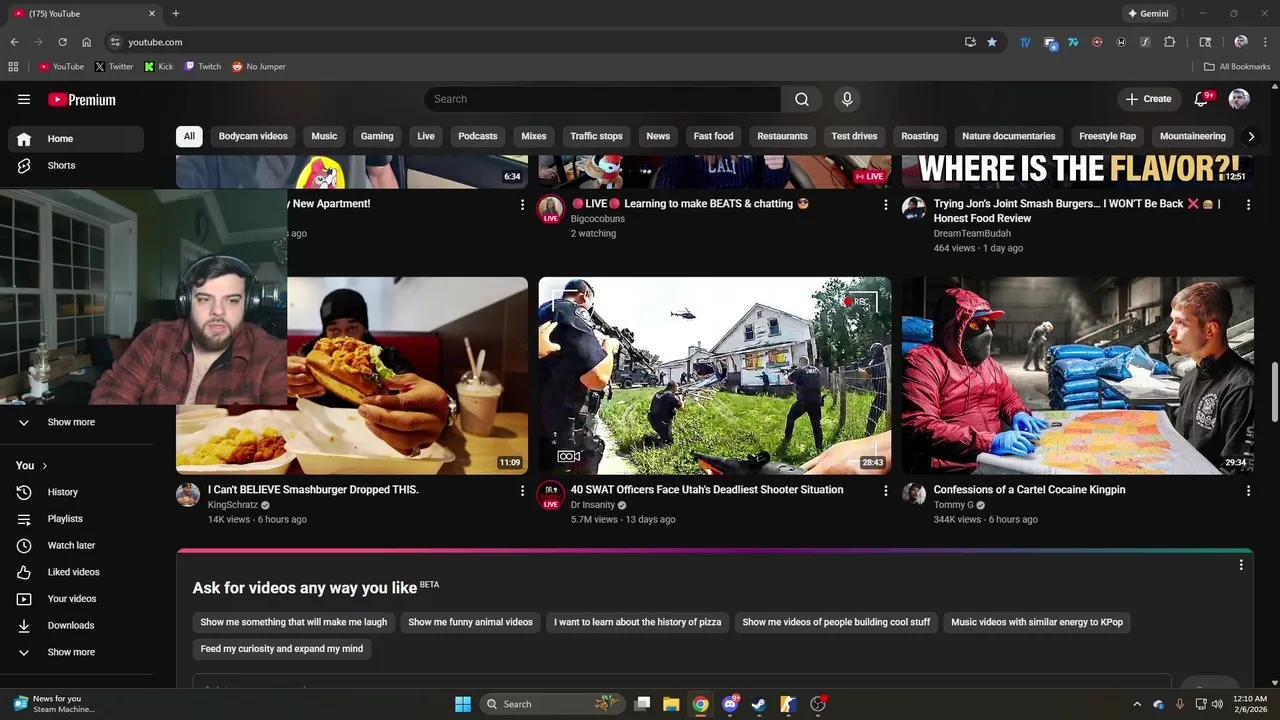Open options for the 40 SWAT Officers video
Viewport: 1280px width, 720px height.
[x=885, y=491]
